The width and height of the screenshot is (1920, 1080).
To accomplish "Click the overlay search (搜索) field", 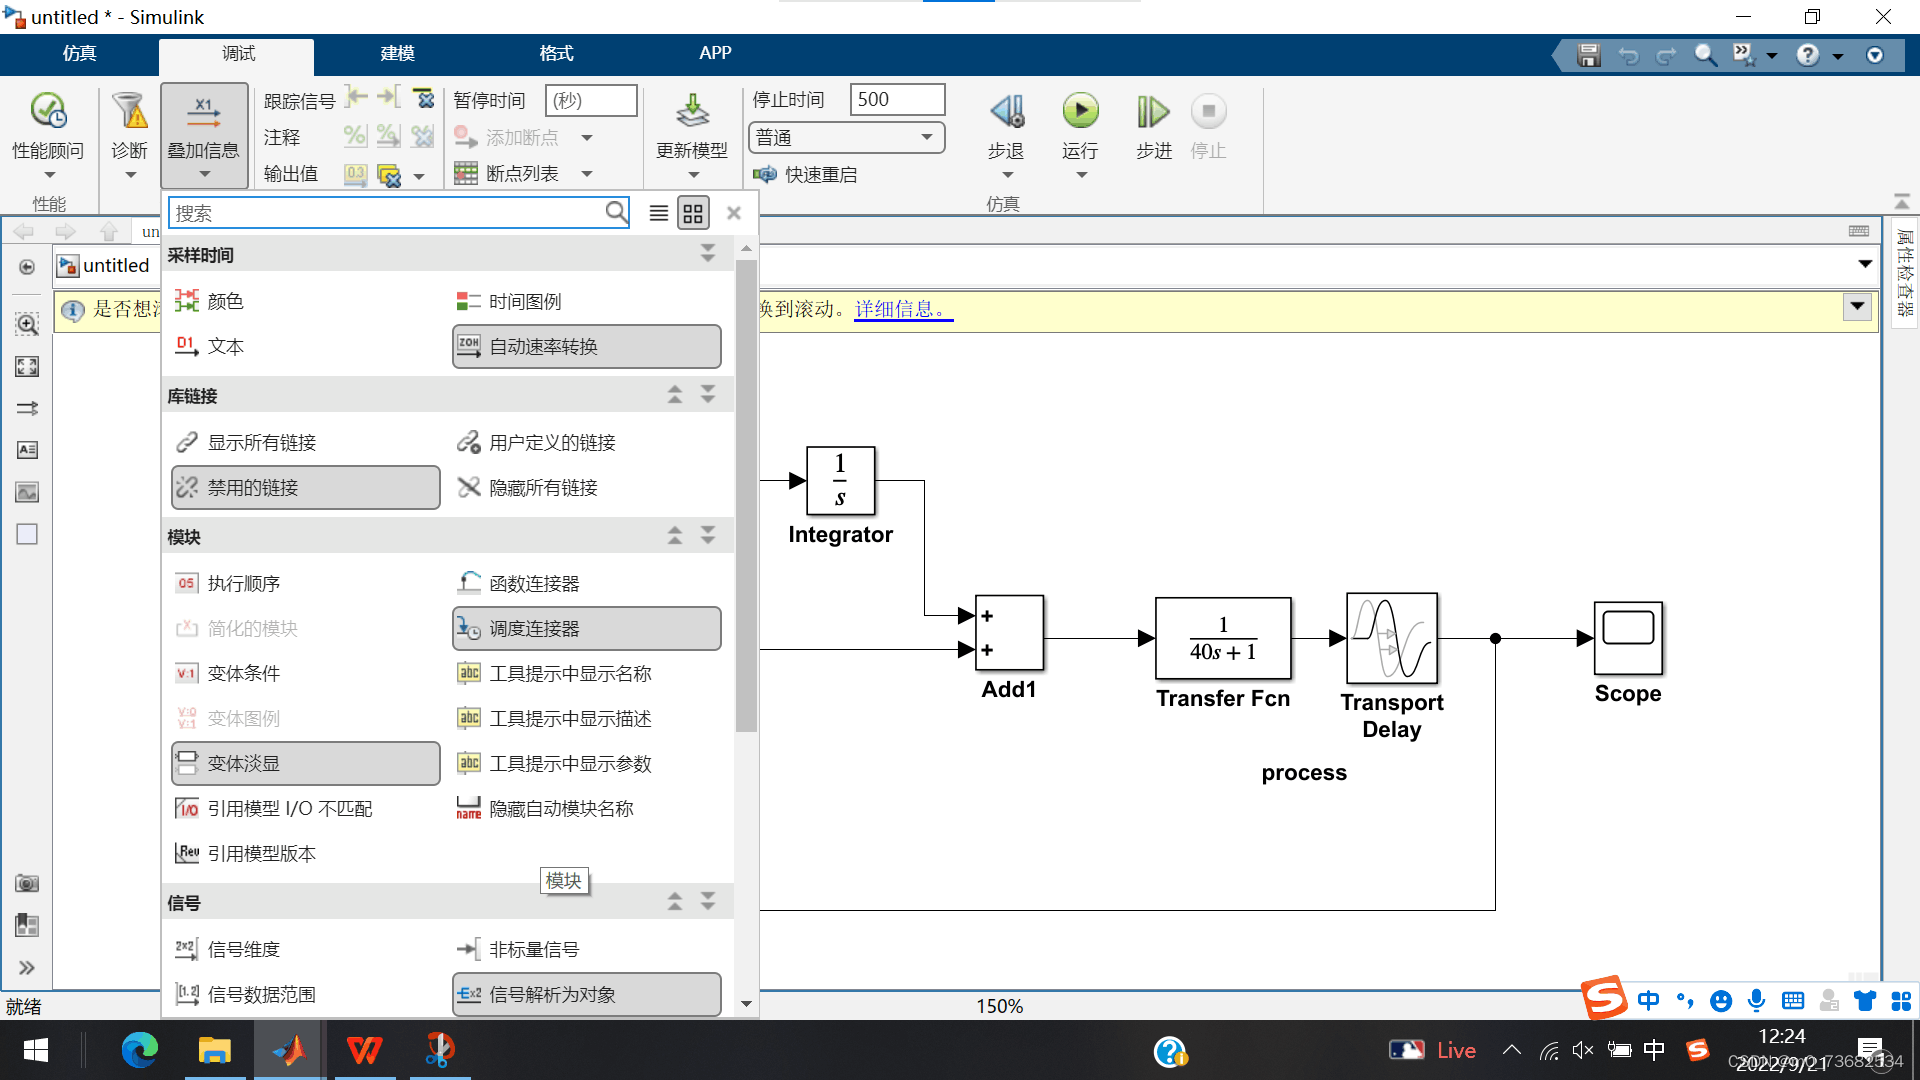I will coord(388,213).
